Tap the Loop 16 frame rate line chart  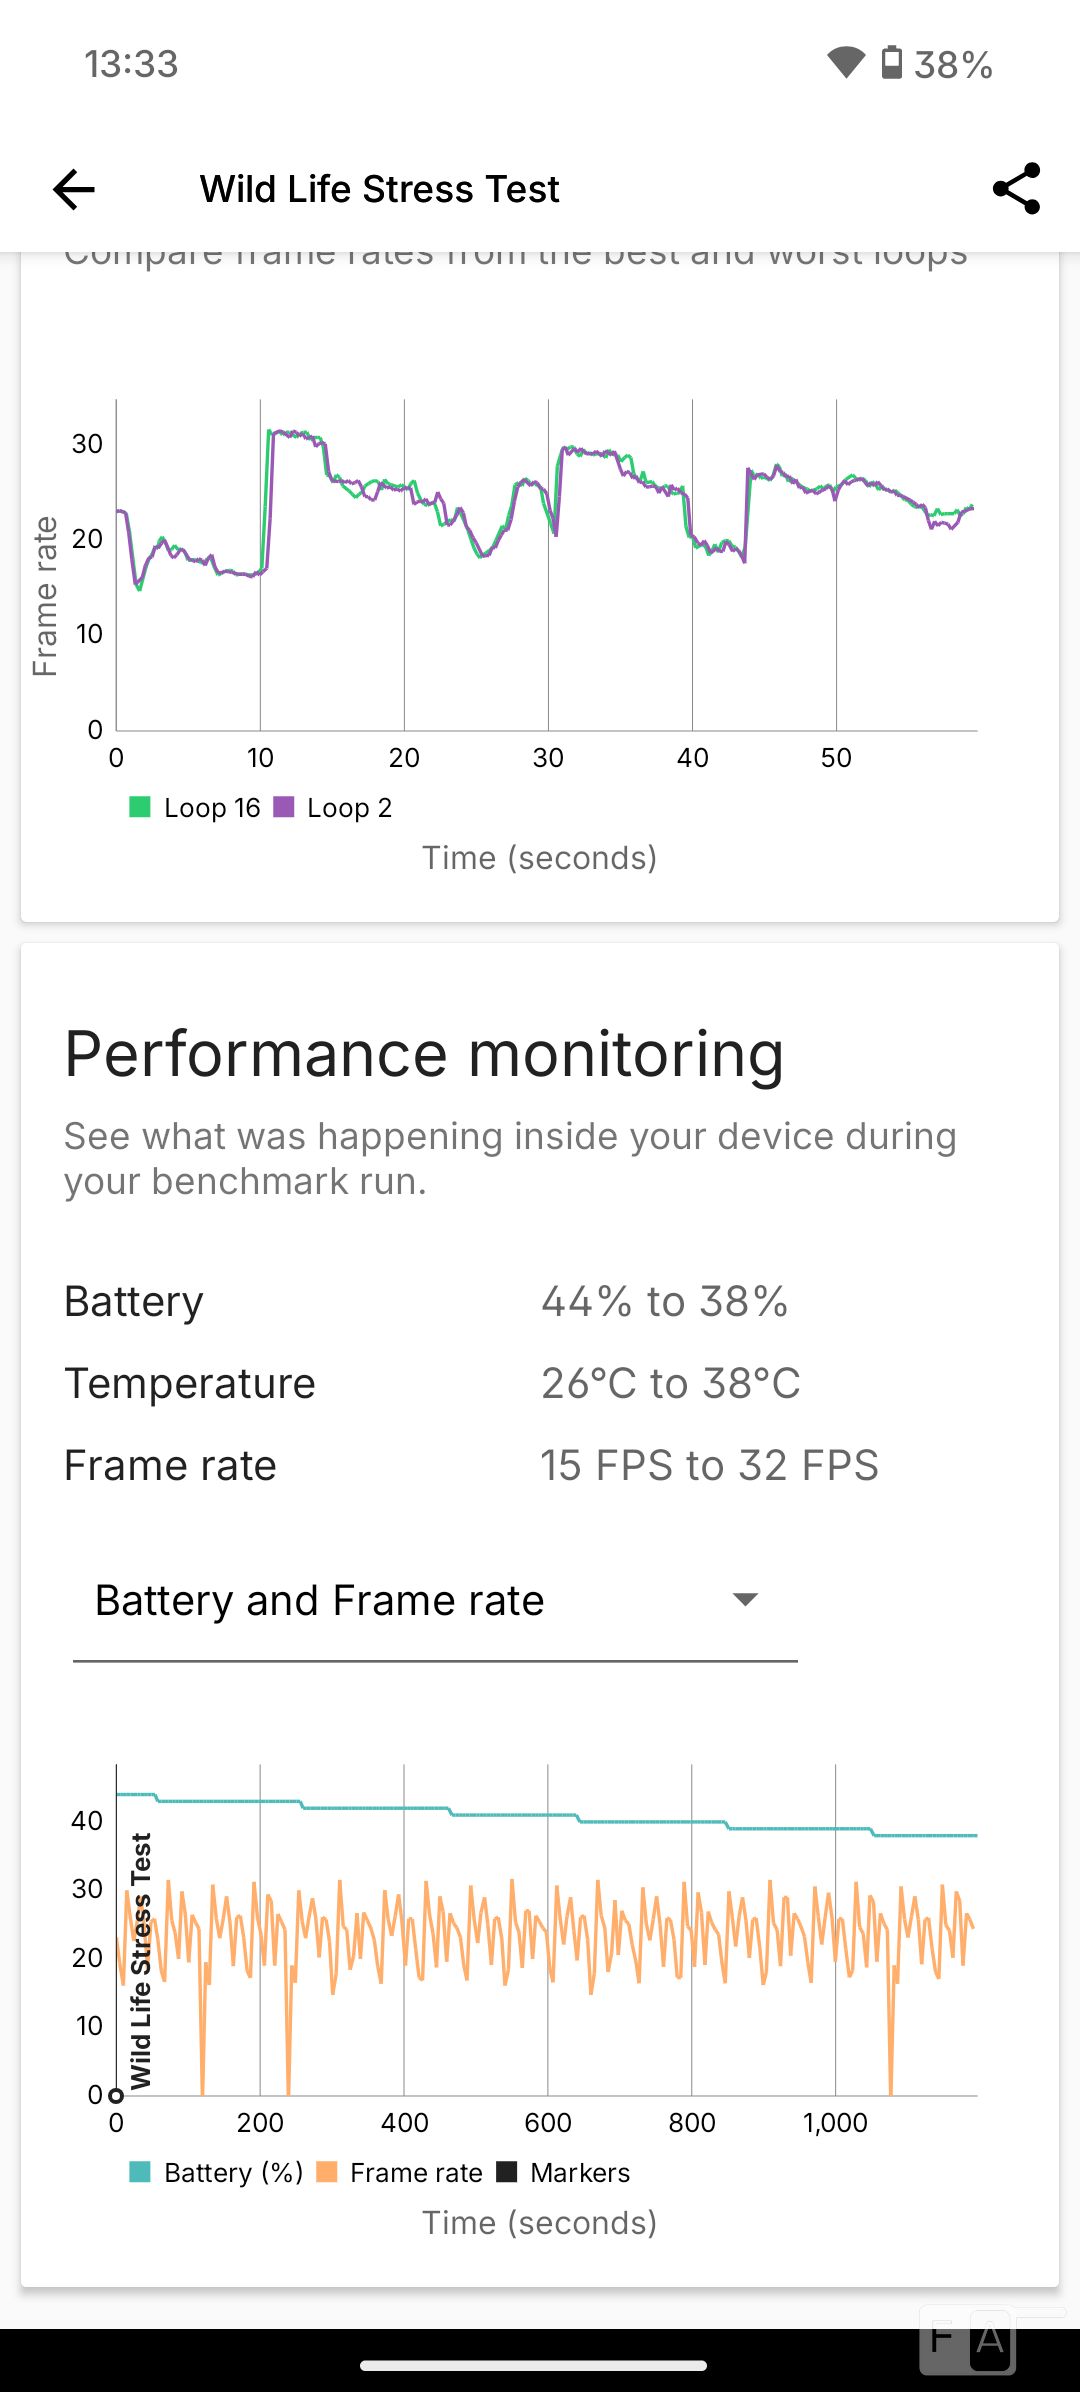546,565
